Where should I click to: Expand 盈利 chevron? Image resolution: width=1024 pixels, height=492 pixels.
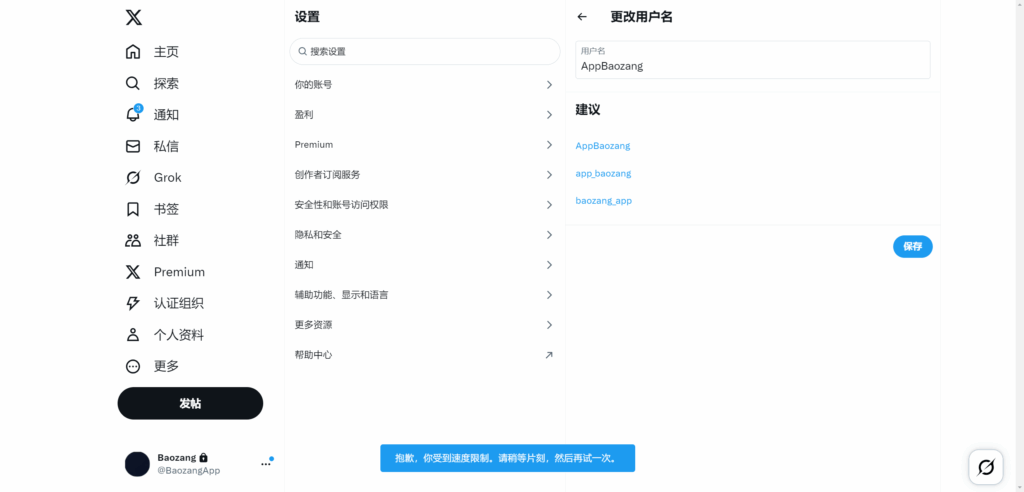pos(549,114)
